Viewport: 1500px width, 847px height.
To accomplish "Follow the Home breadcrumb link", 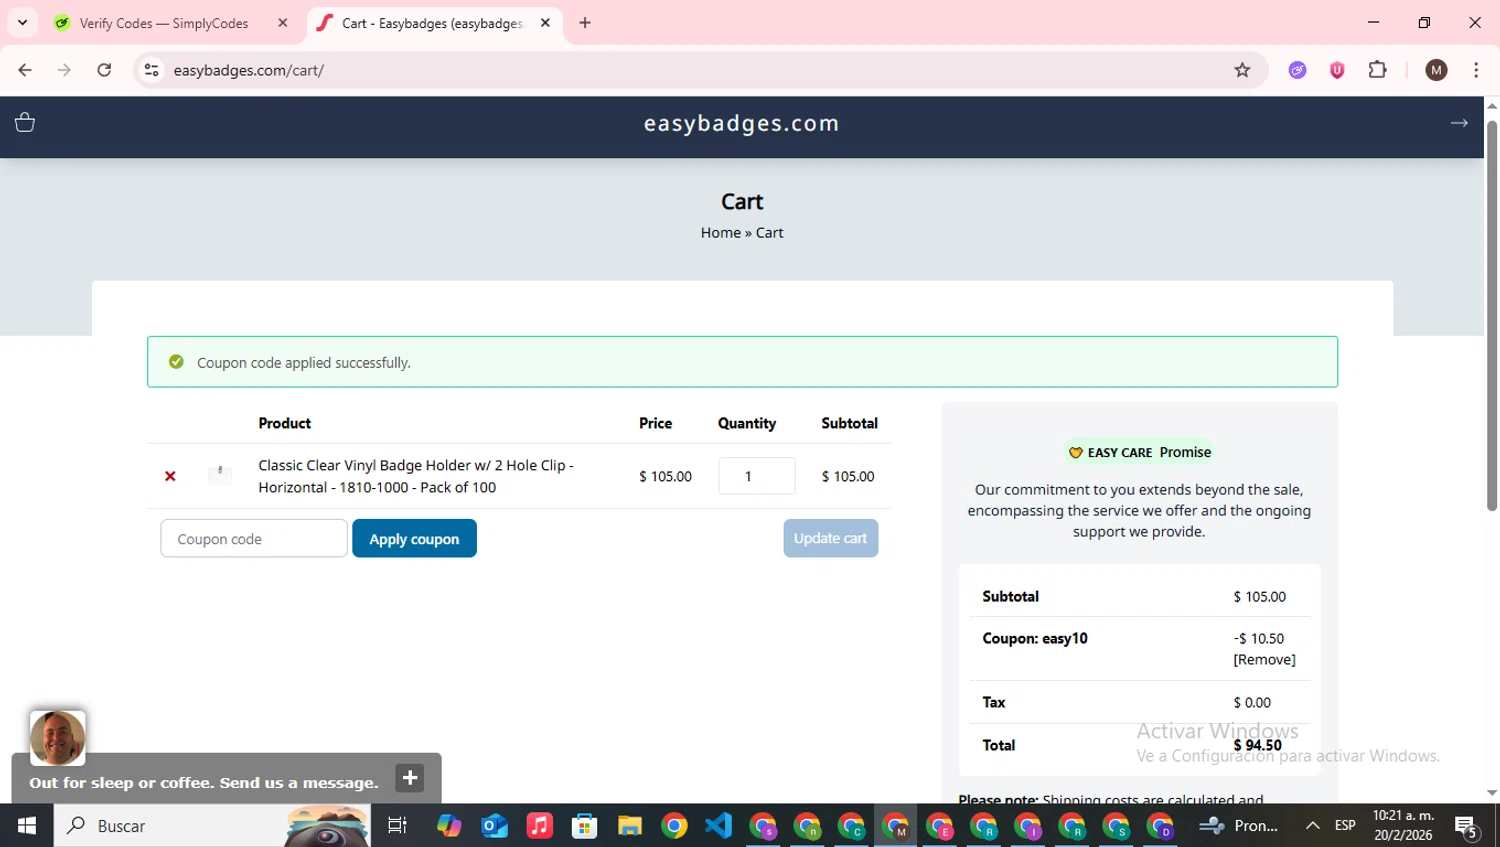I will [720, 232].
